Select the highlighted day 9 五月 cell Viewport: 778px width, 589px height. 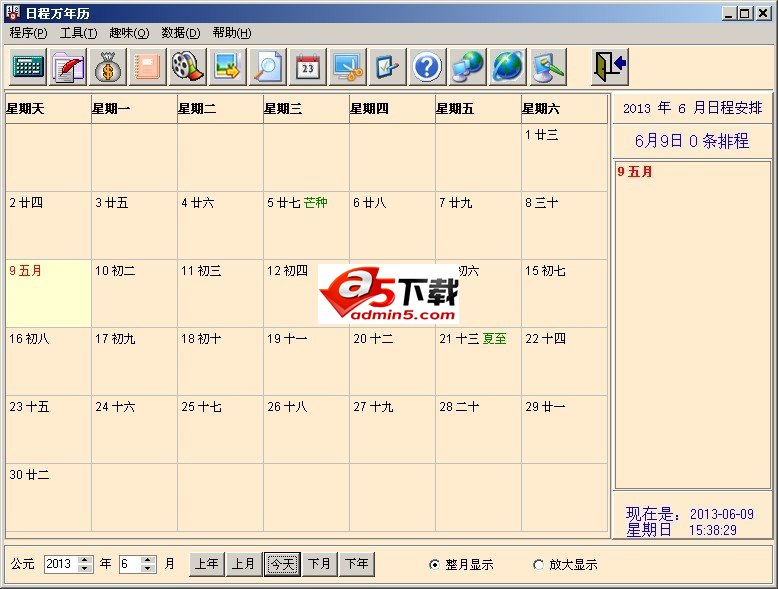(49, 293)
